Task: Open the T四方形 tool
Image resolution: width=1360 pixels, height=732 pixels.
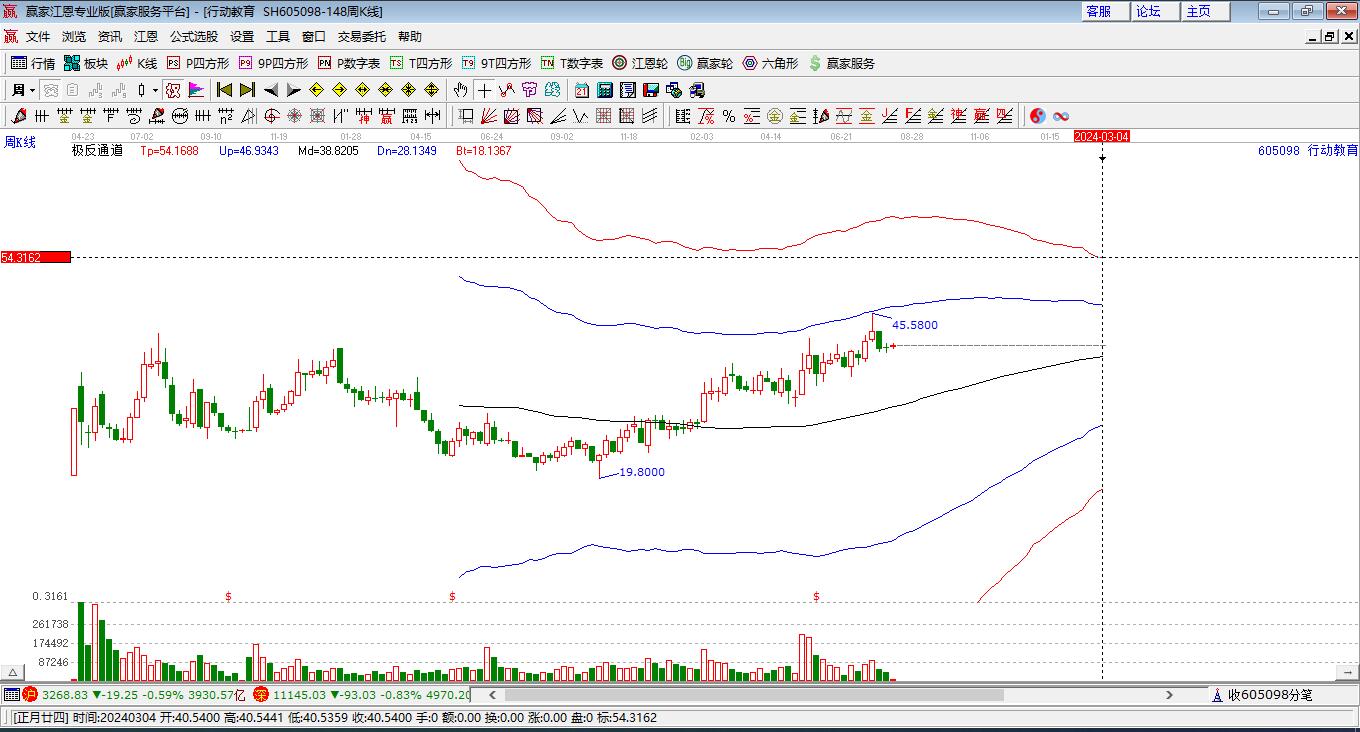Action: (421, 63)
